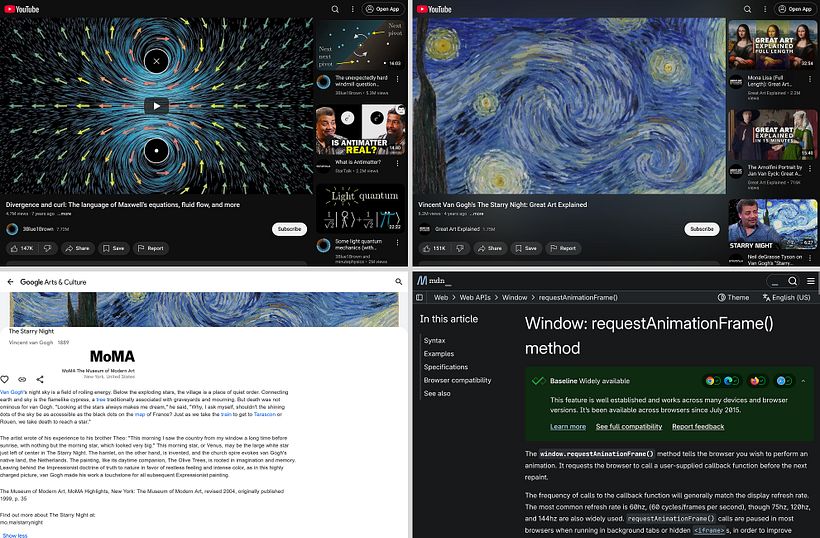
Task: Subscribe to the Great Art Explained channel
Action: [702, 229]
